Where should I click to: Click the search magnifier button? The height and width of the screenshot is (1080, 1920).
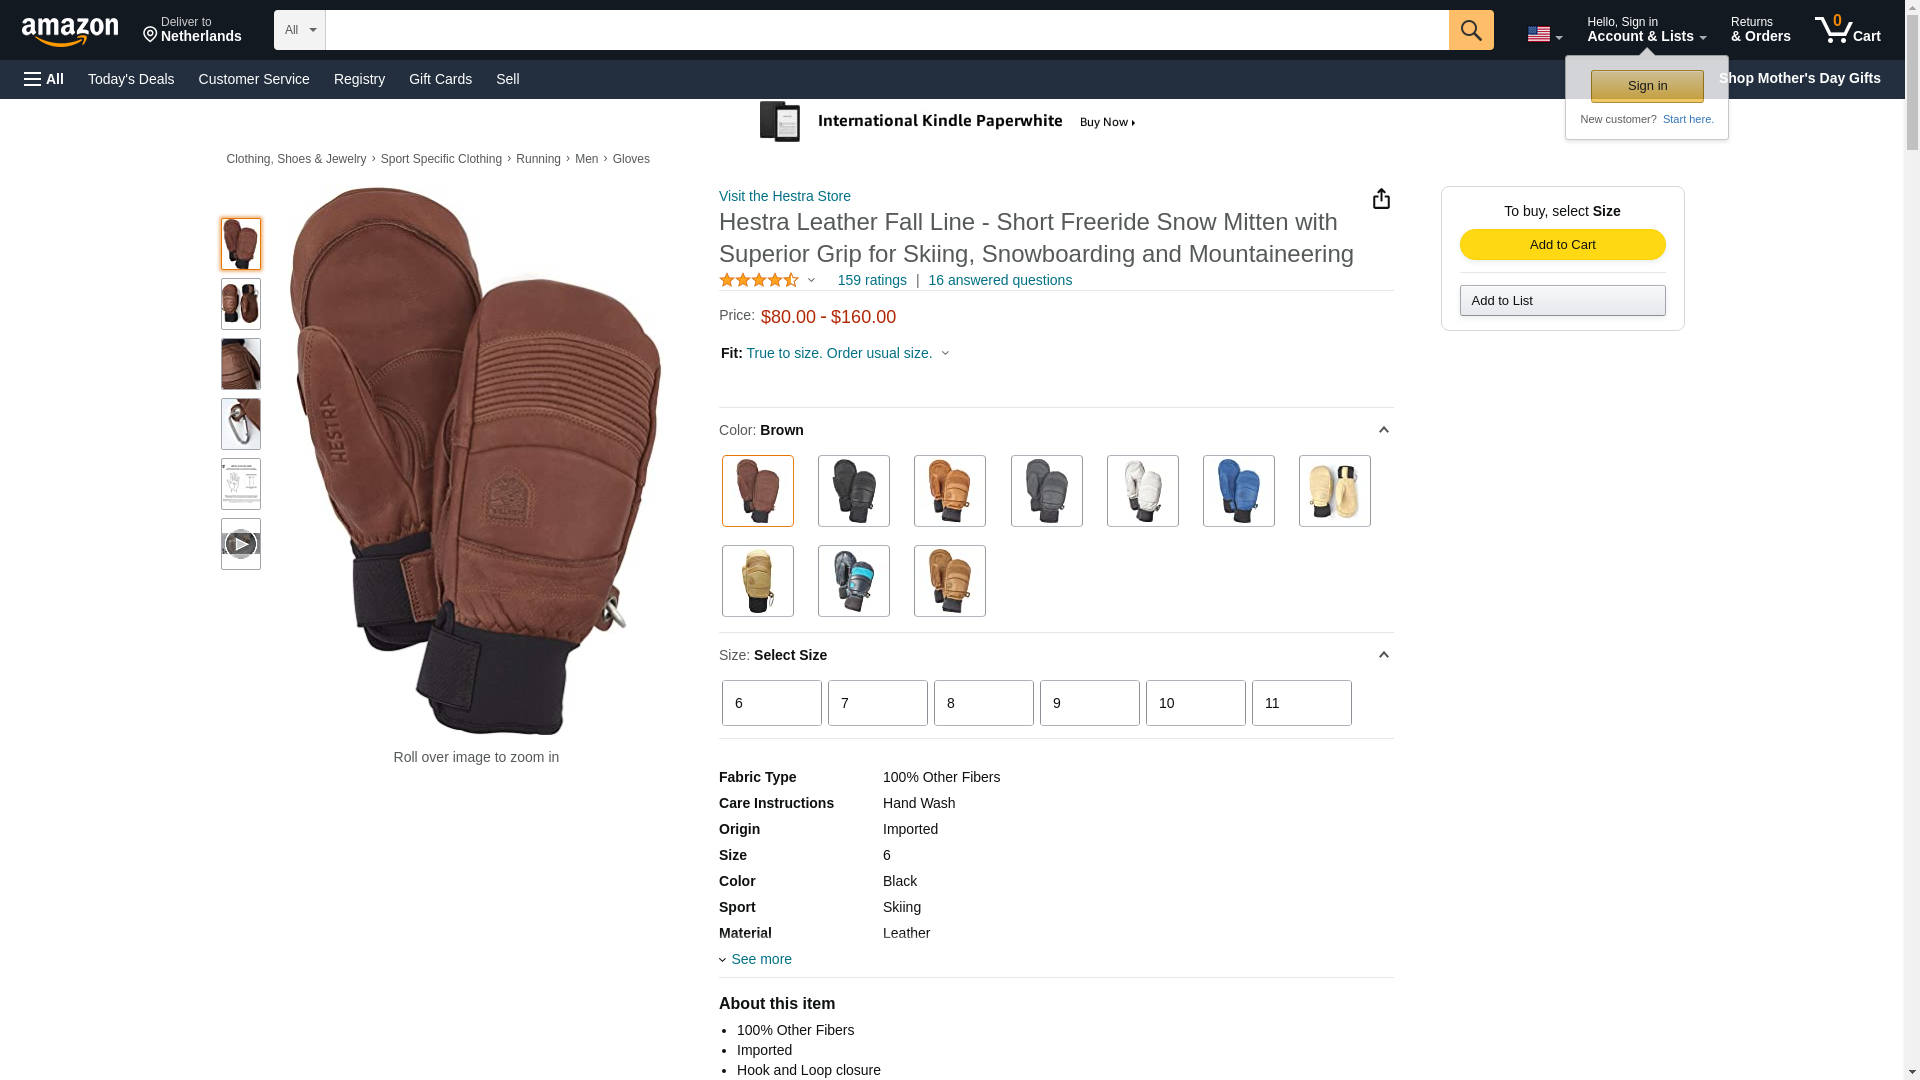click(1471, 30)
